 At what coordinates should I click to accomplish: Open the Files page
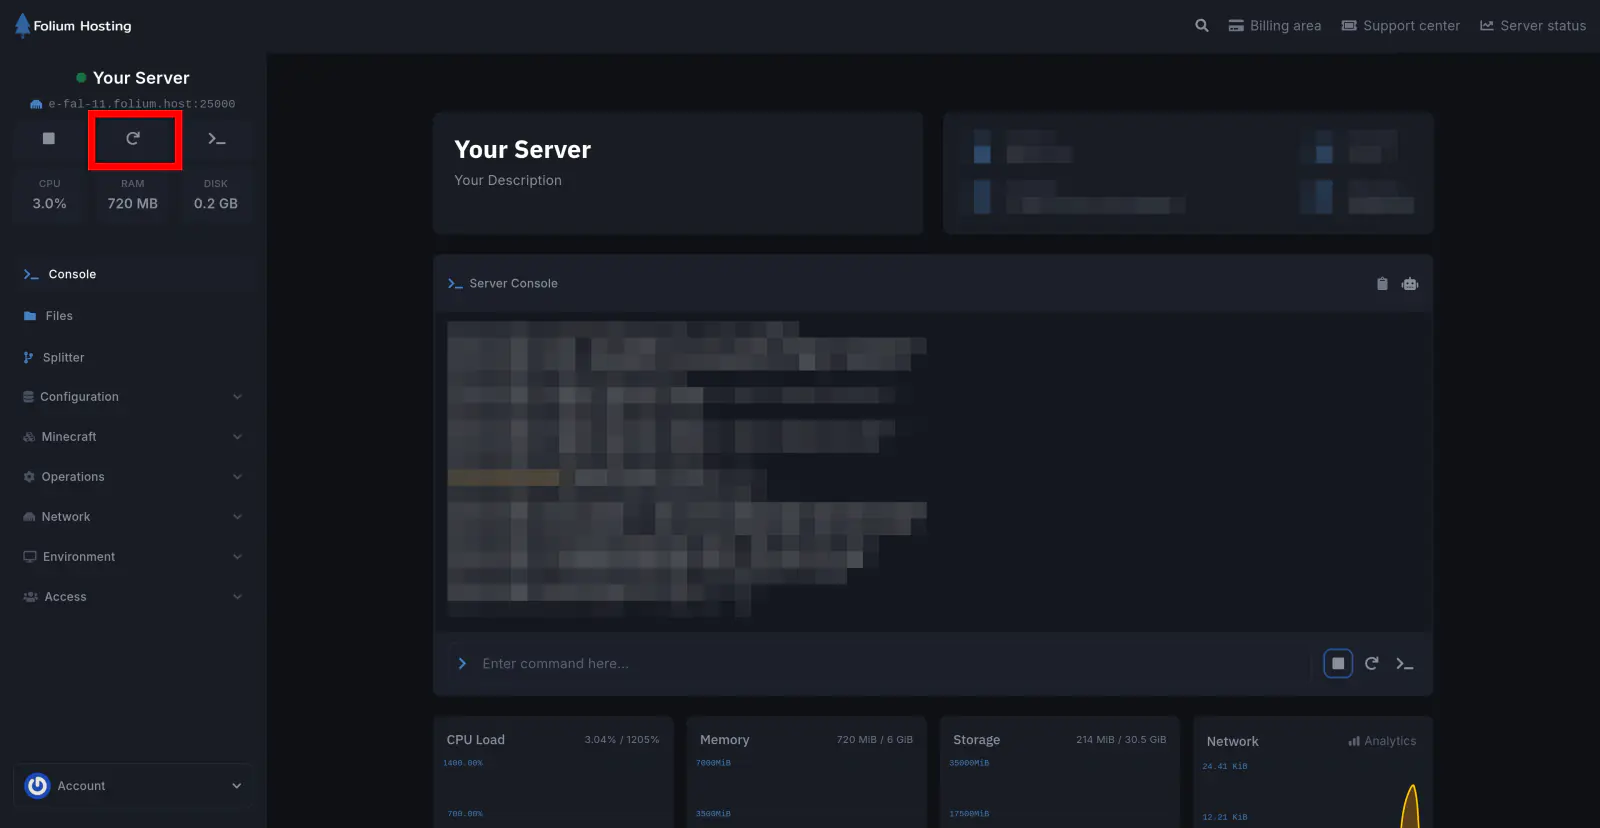click(x=59, y=316)
